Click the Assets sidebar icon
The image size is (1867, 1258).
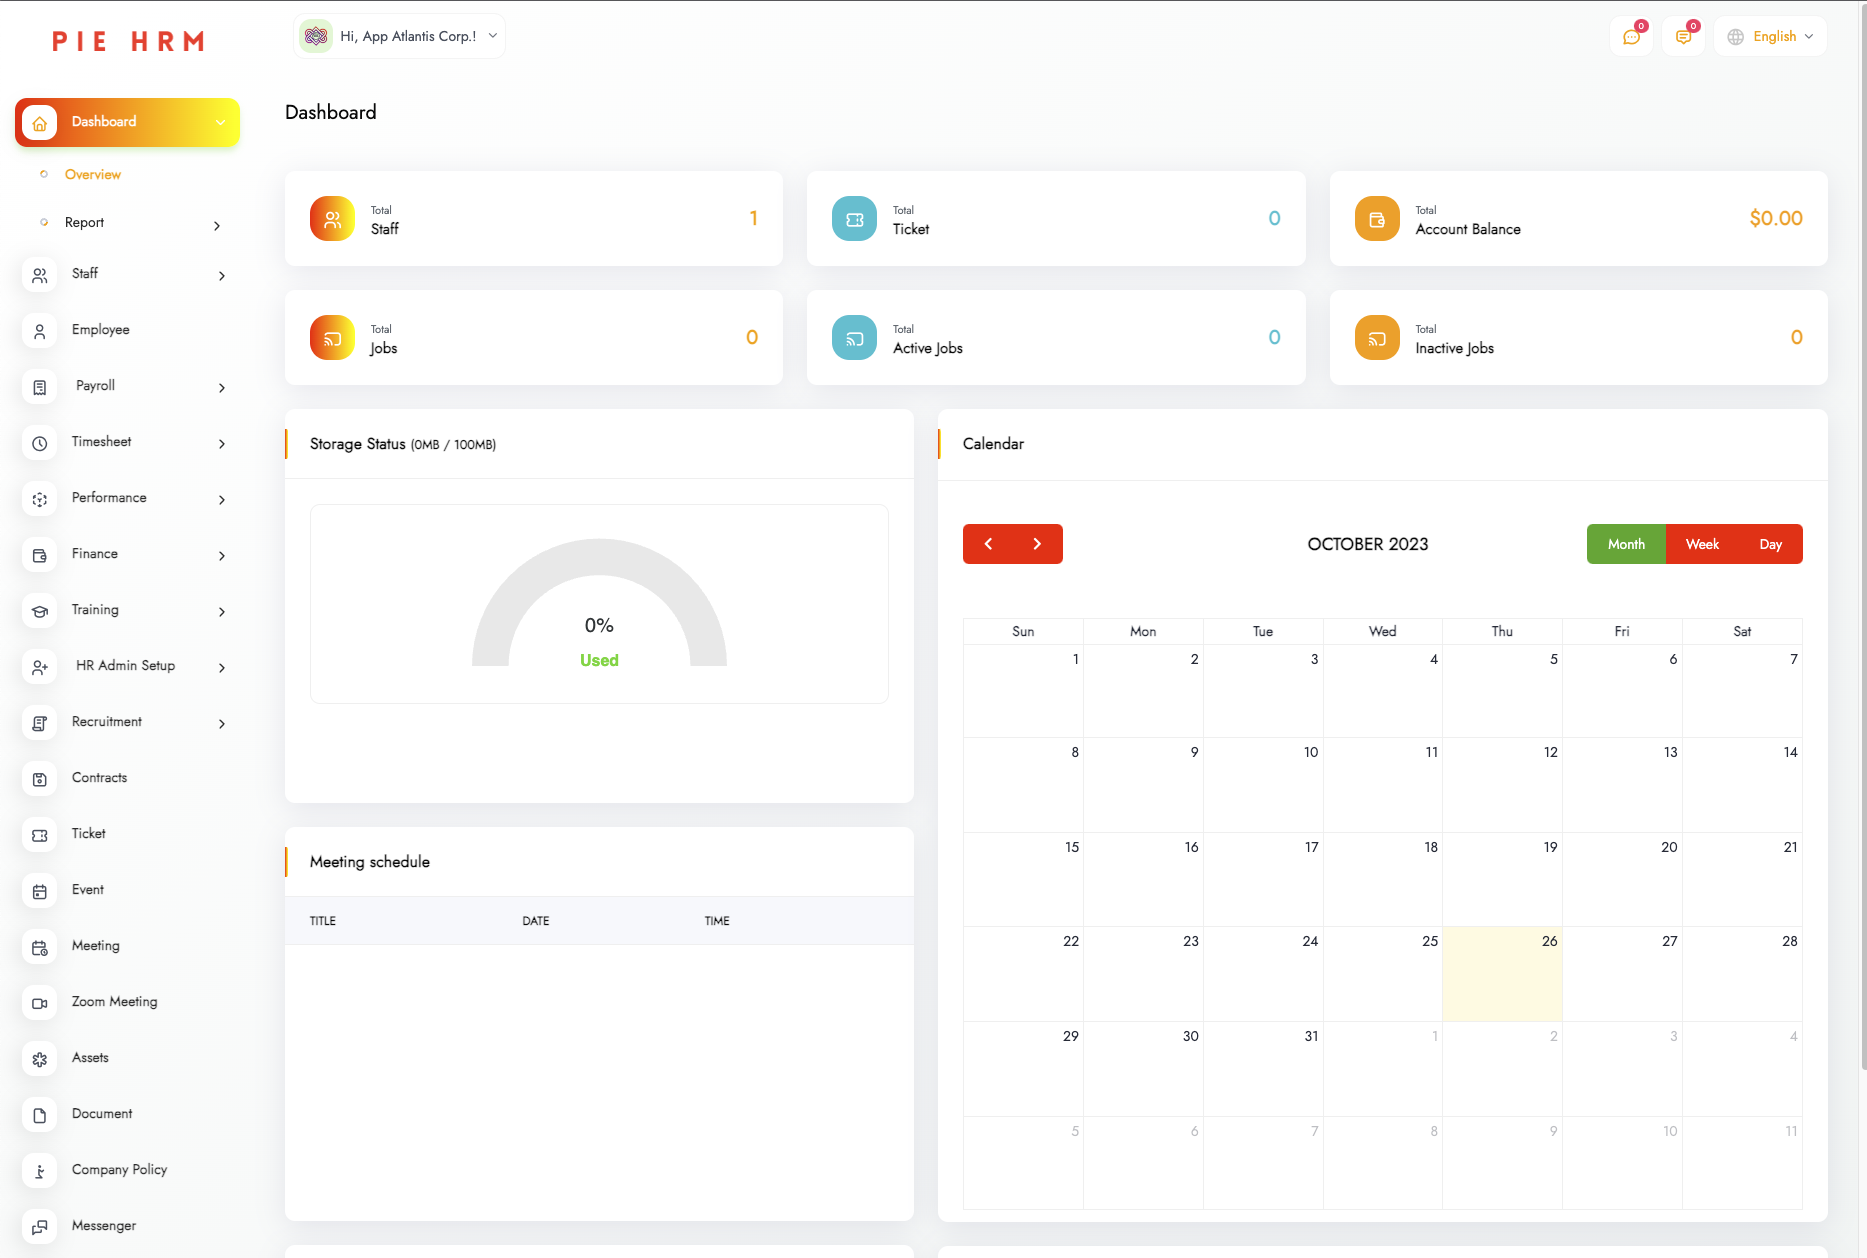pos(39,1059)
